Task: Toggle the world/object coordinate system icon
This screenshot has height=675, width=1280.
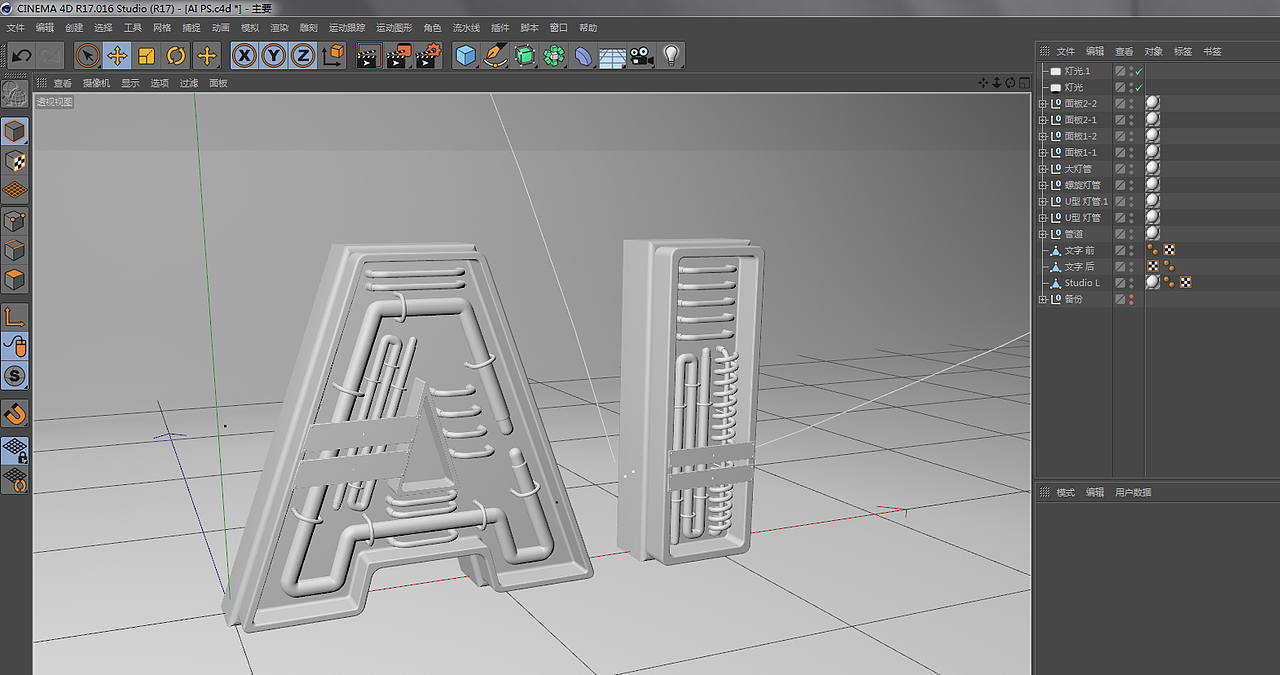Action: point(333,56)
